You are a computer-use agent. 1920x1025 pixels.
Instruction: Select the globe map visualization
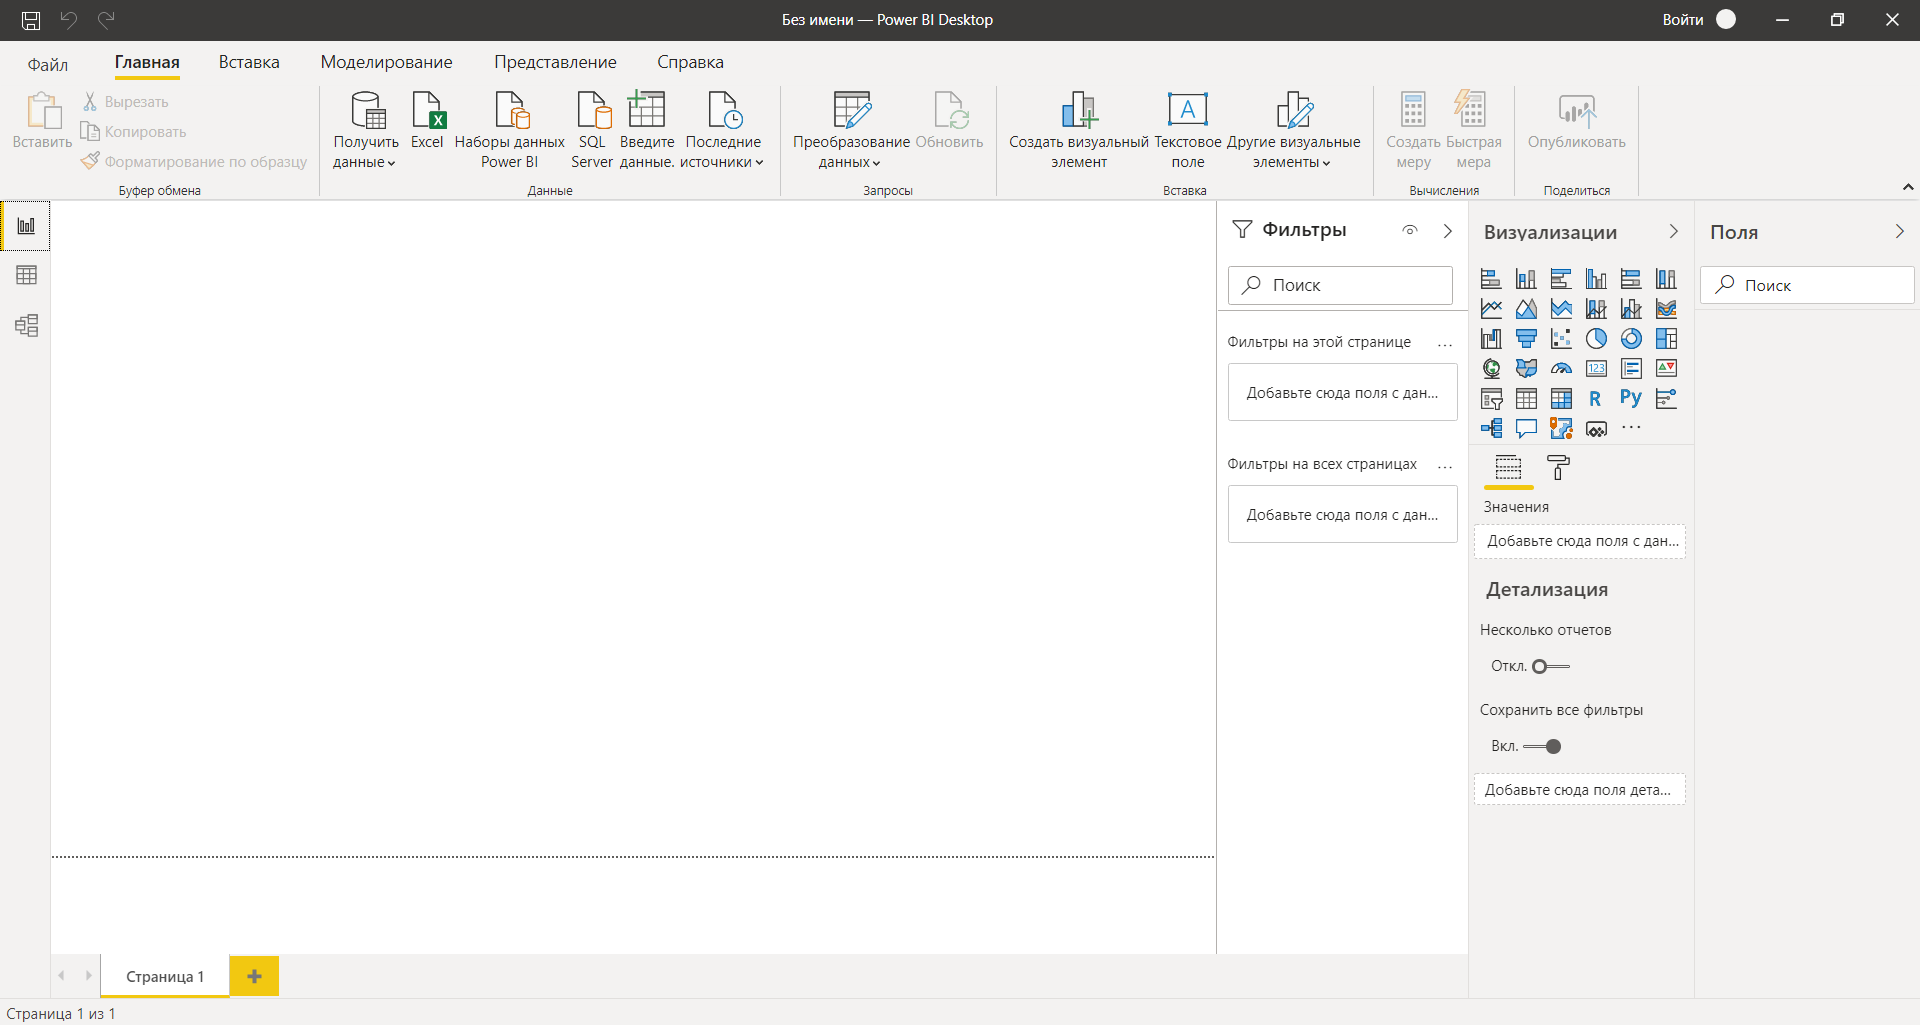(x=1491, y=369)
